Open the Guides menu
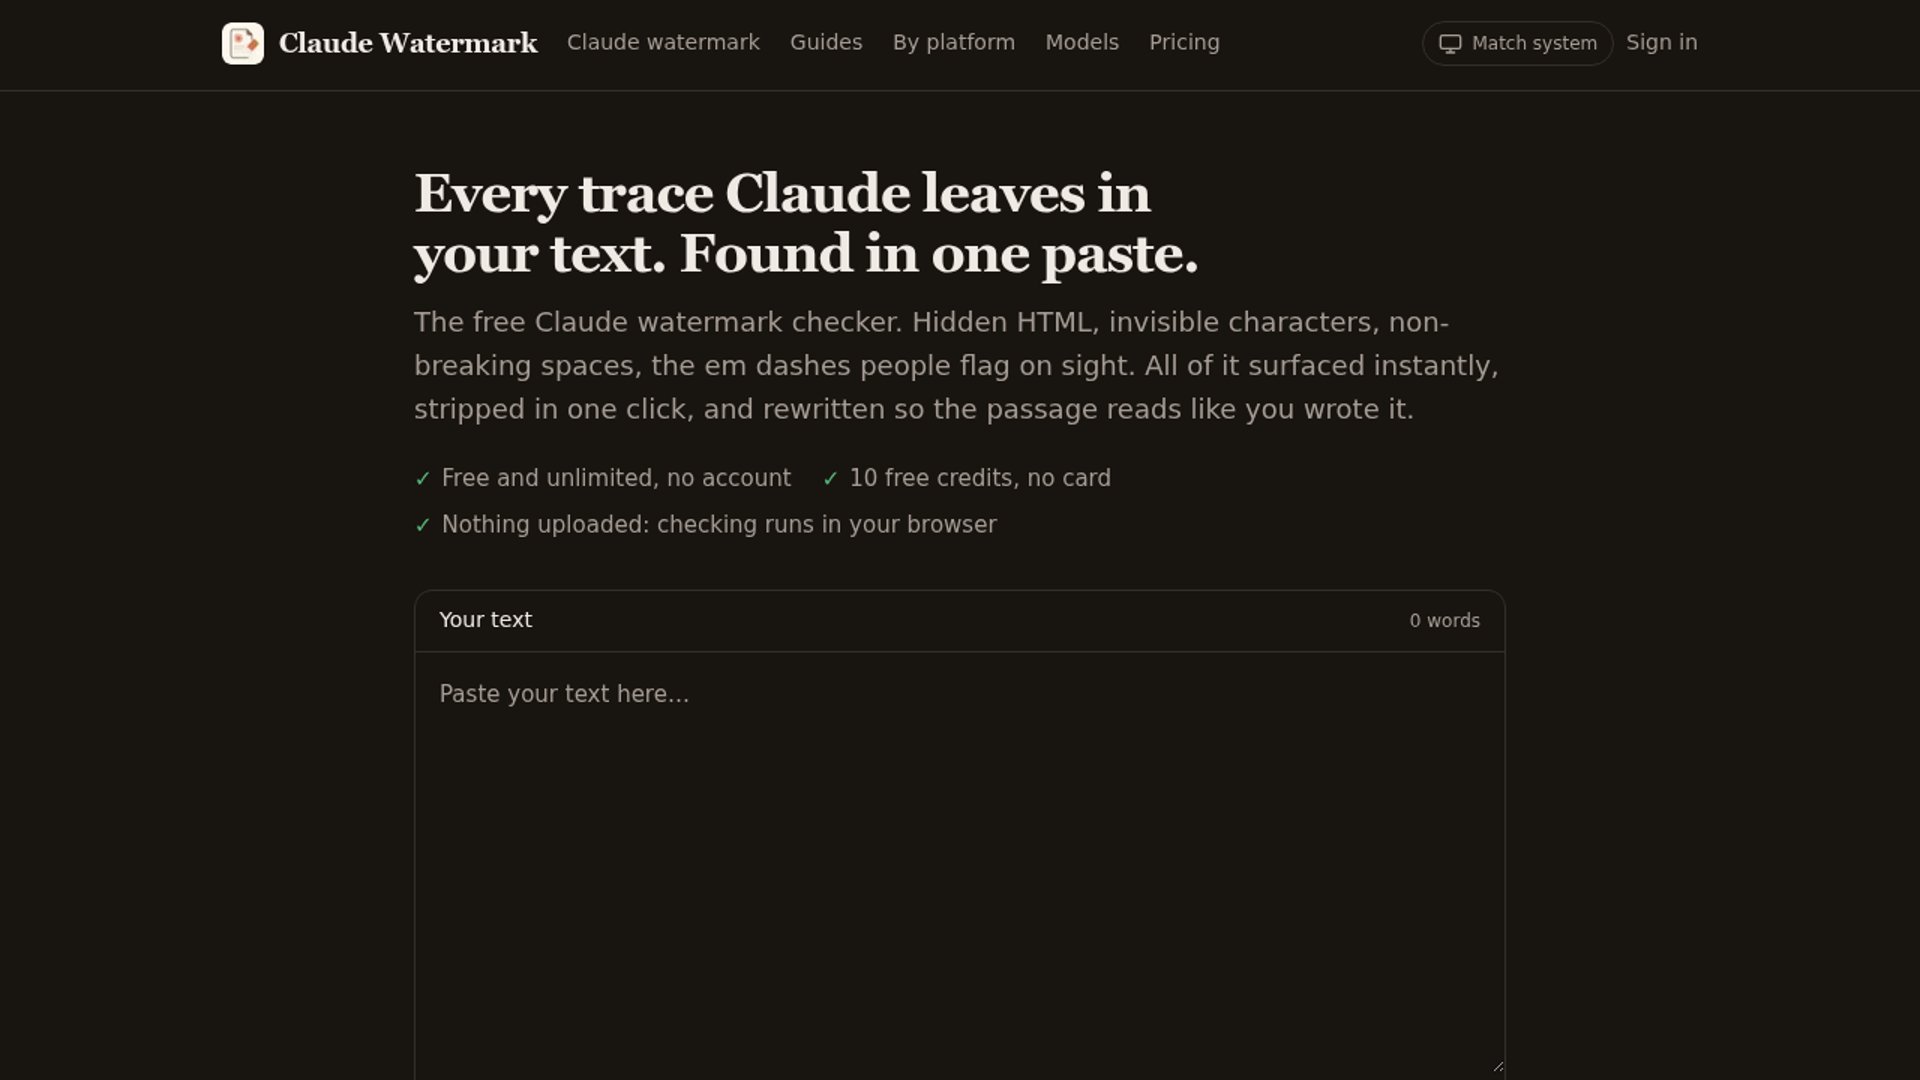 click(826, 43)
